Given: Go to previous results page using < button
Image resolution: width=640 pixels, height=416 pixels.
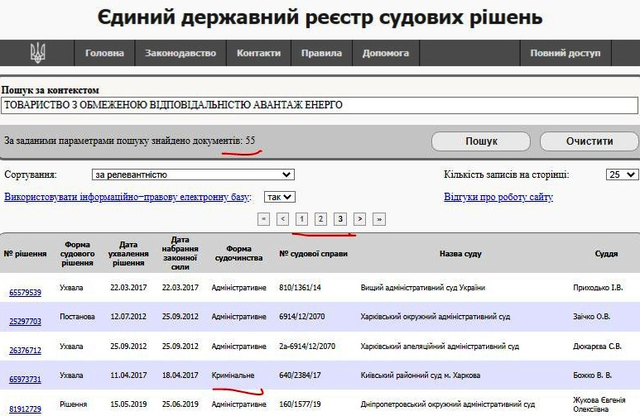Looking at the screenshot, I should pos(282,218).
